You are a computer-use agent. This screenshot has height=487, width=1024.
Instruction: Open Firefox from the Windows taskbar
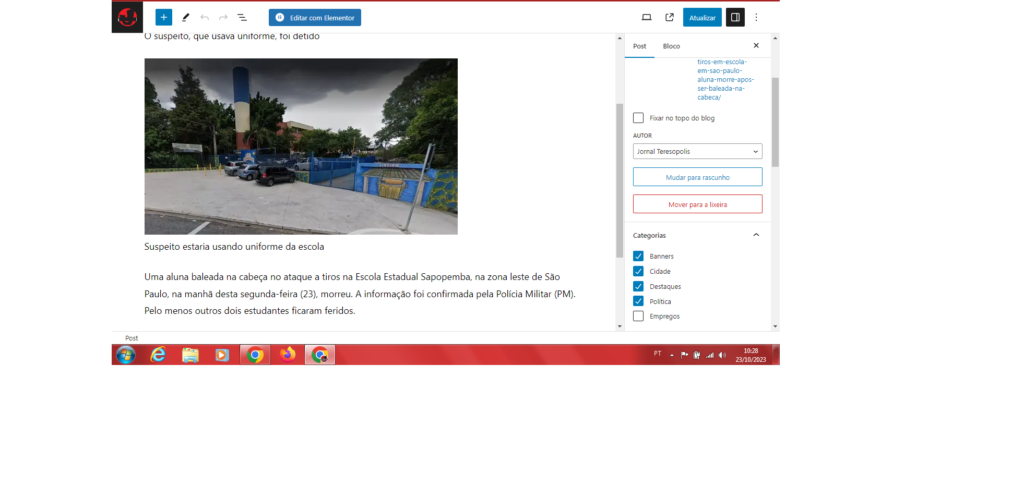(288, 354)
